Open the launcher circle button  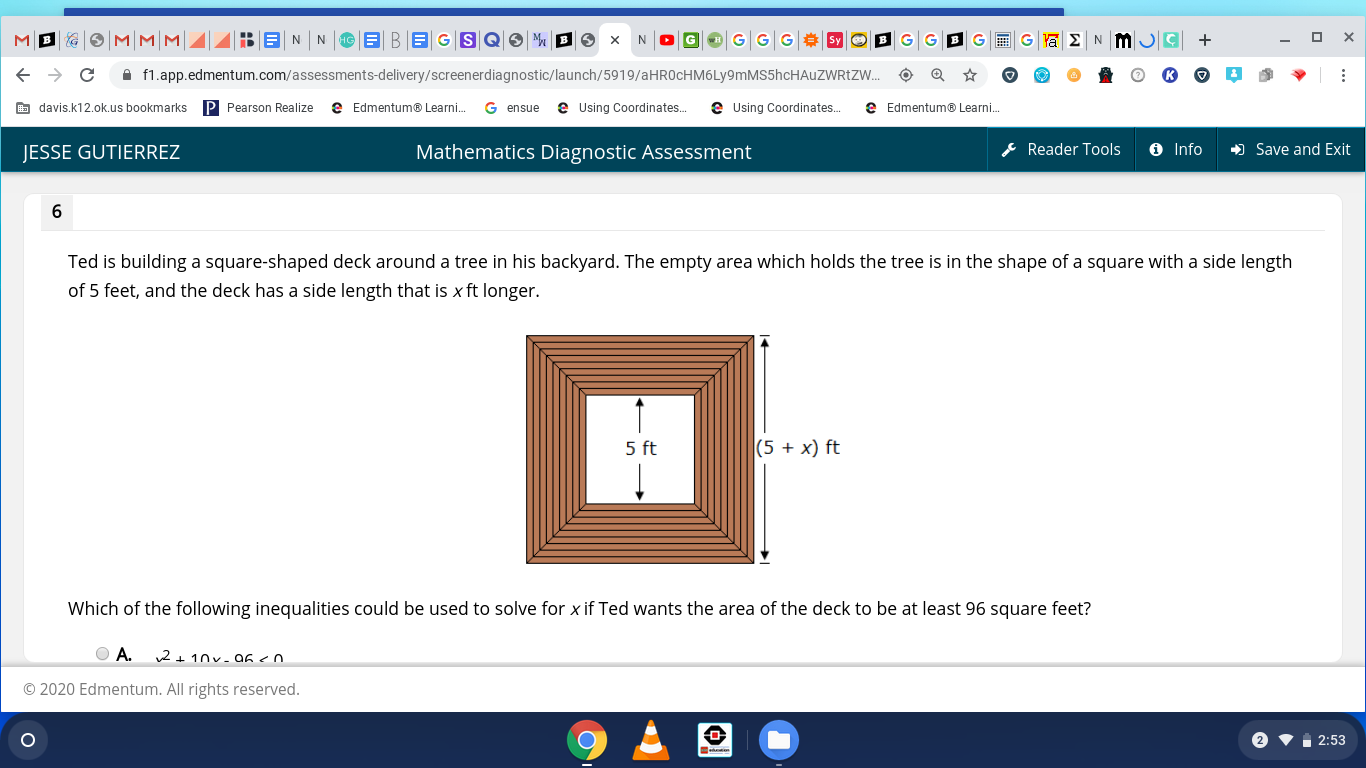(x=28, y=740)
